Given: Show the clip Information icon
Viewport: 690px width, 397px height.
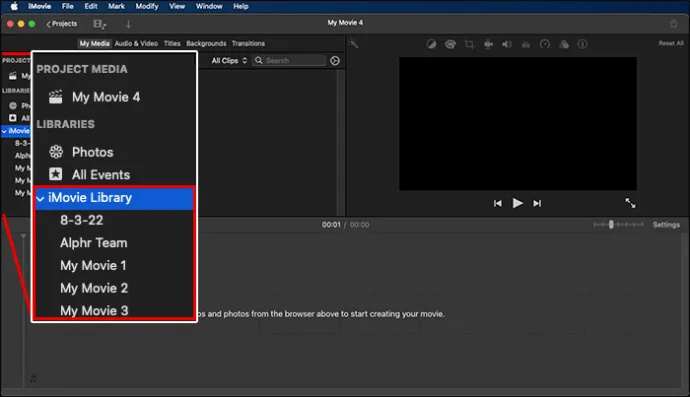Looking at the screenshot, I should point(582,44).
